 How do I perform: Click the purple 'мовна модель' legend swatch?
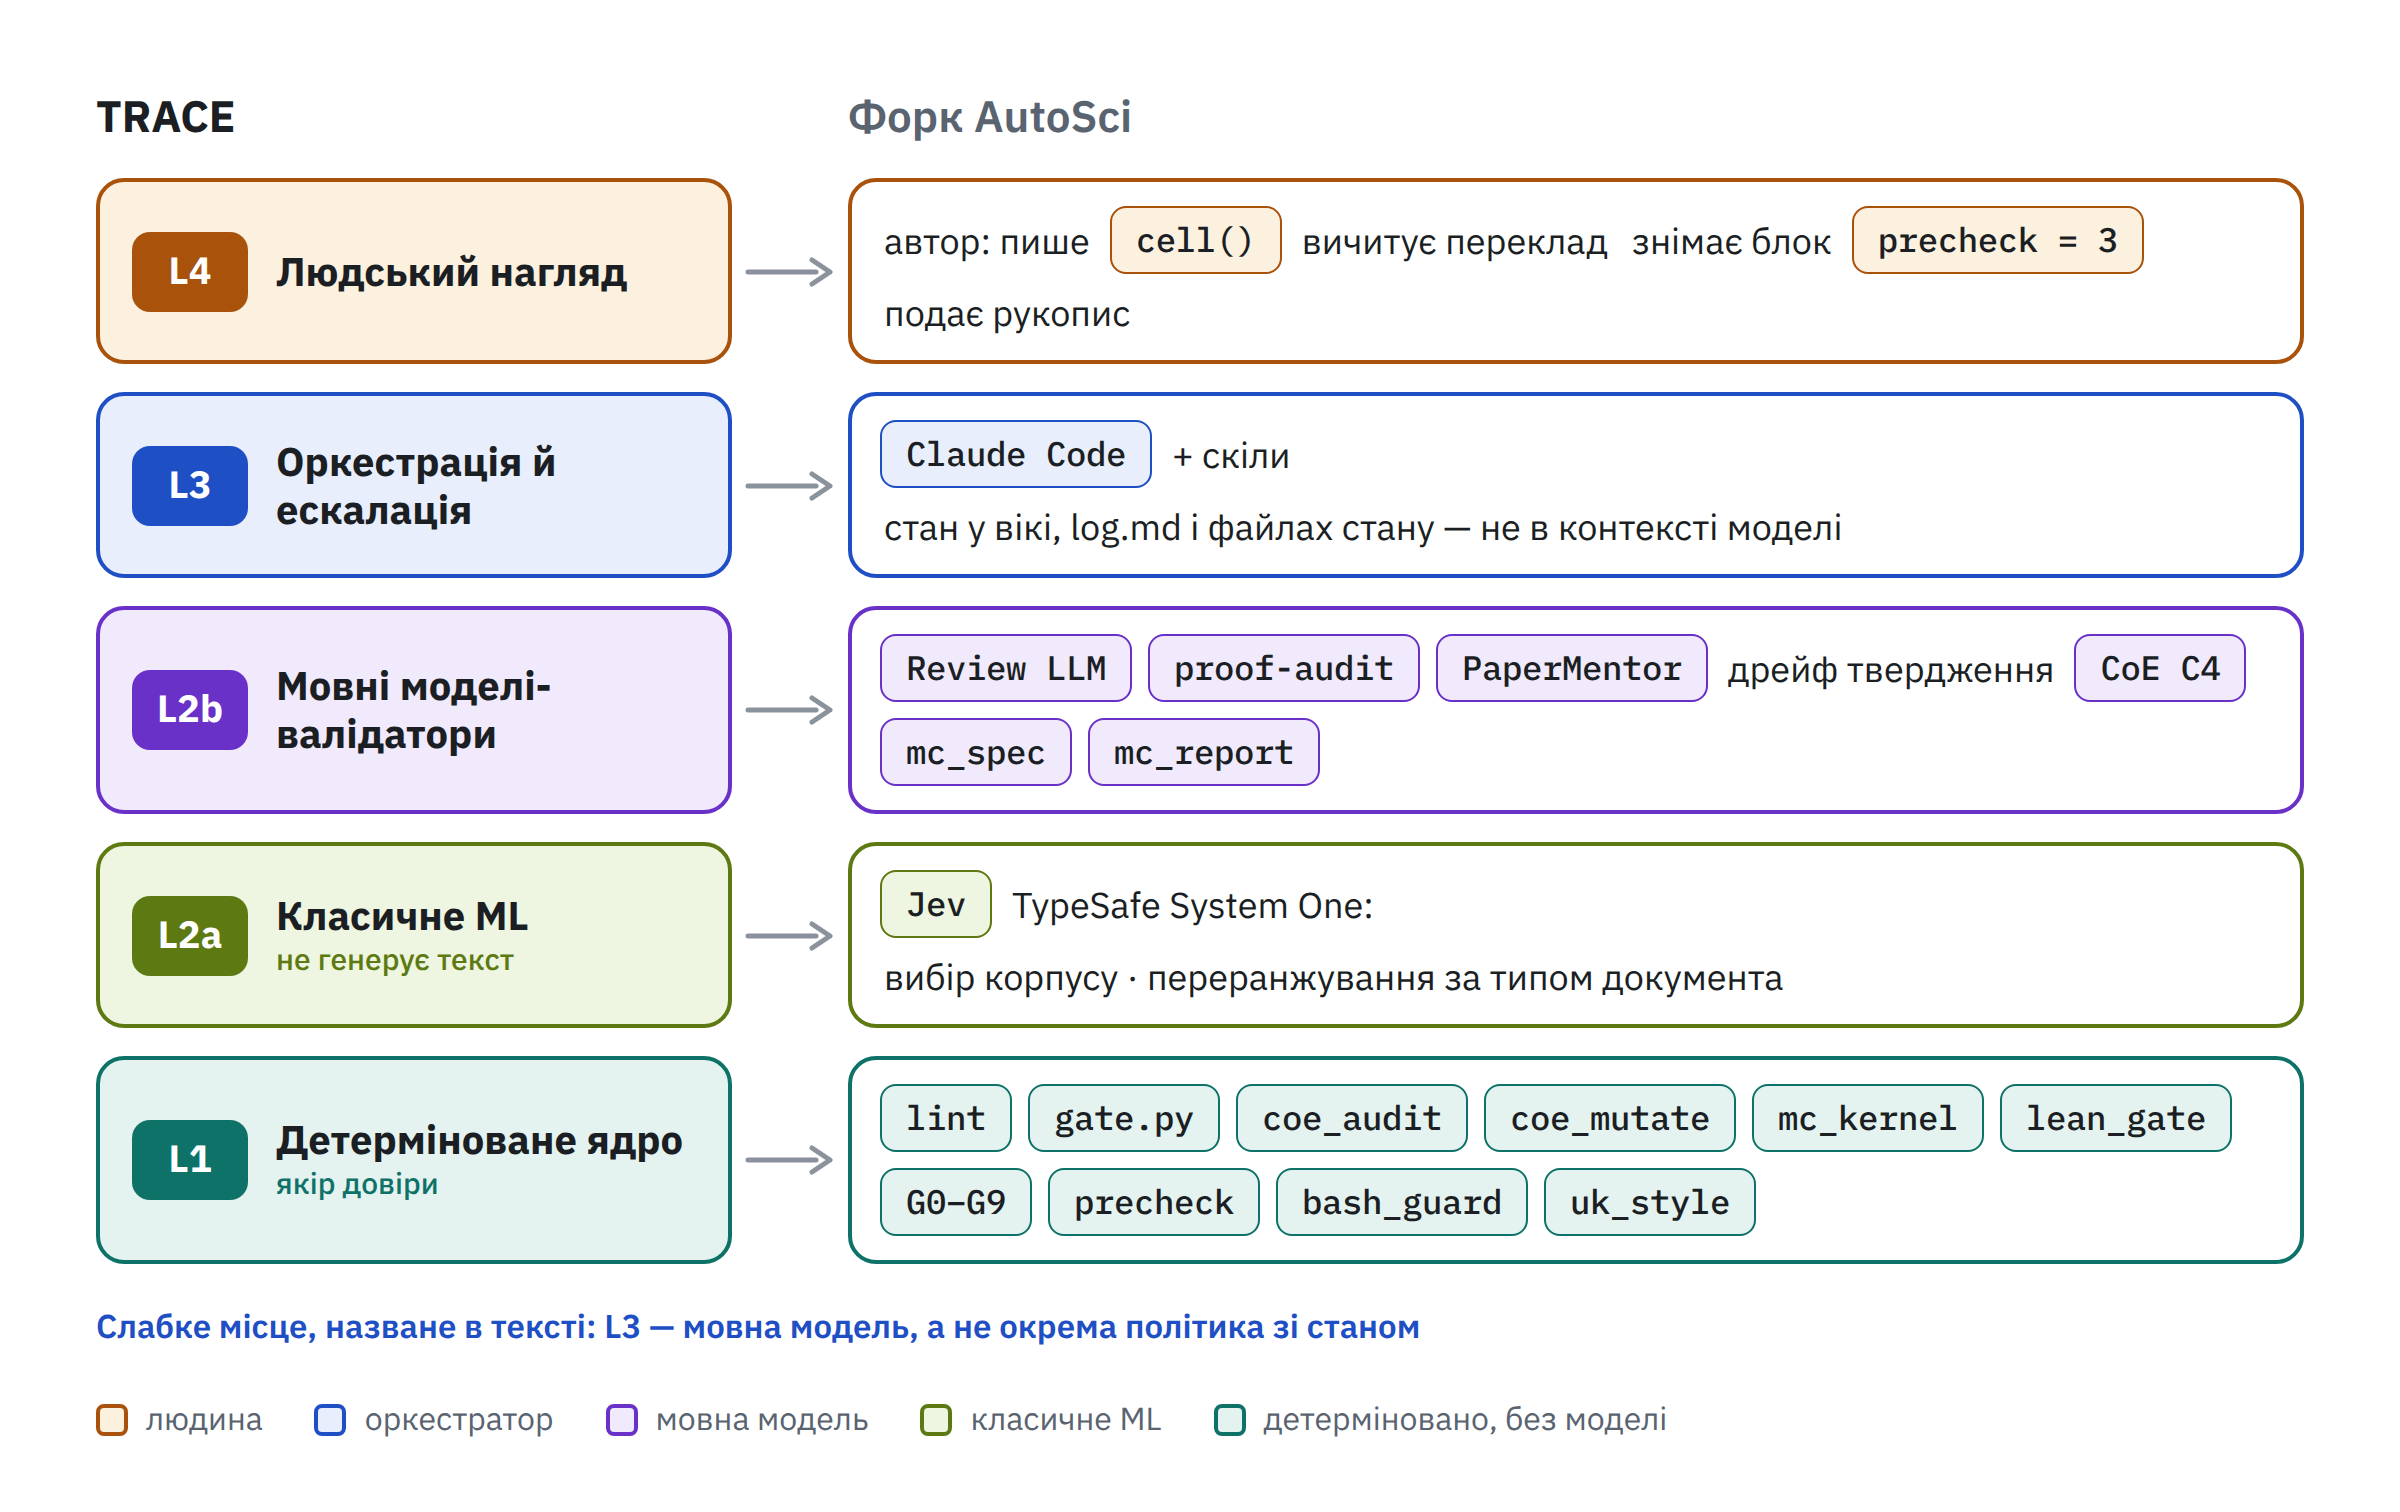622,1420
